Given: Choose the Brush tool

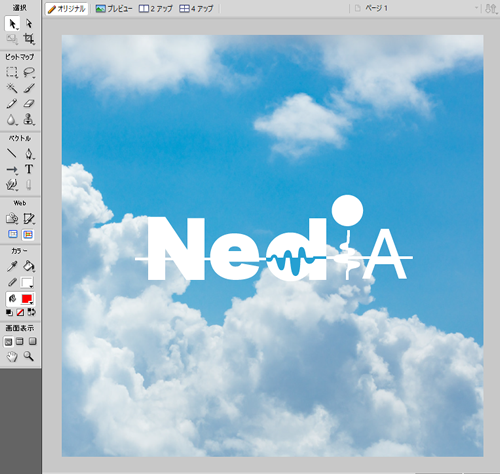Looking at the screenshot, I should coord(29,88).
